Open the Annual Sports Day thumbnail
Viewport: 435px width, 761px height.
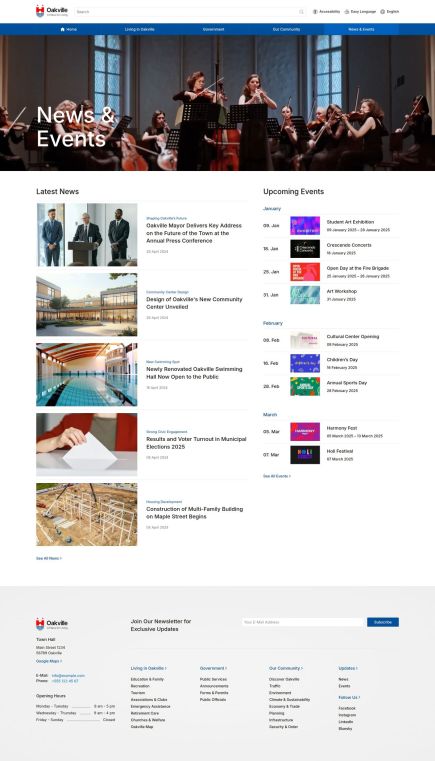pos(305,386)
